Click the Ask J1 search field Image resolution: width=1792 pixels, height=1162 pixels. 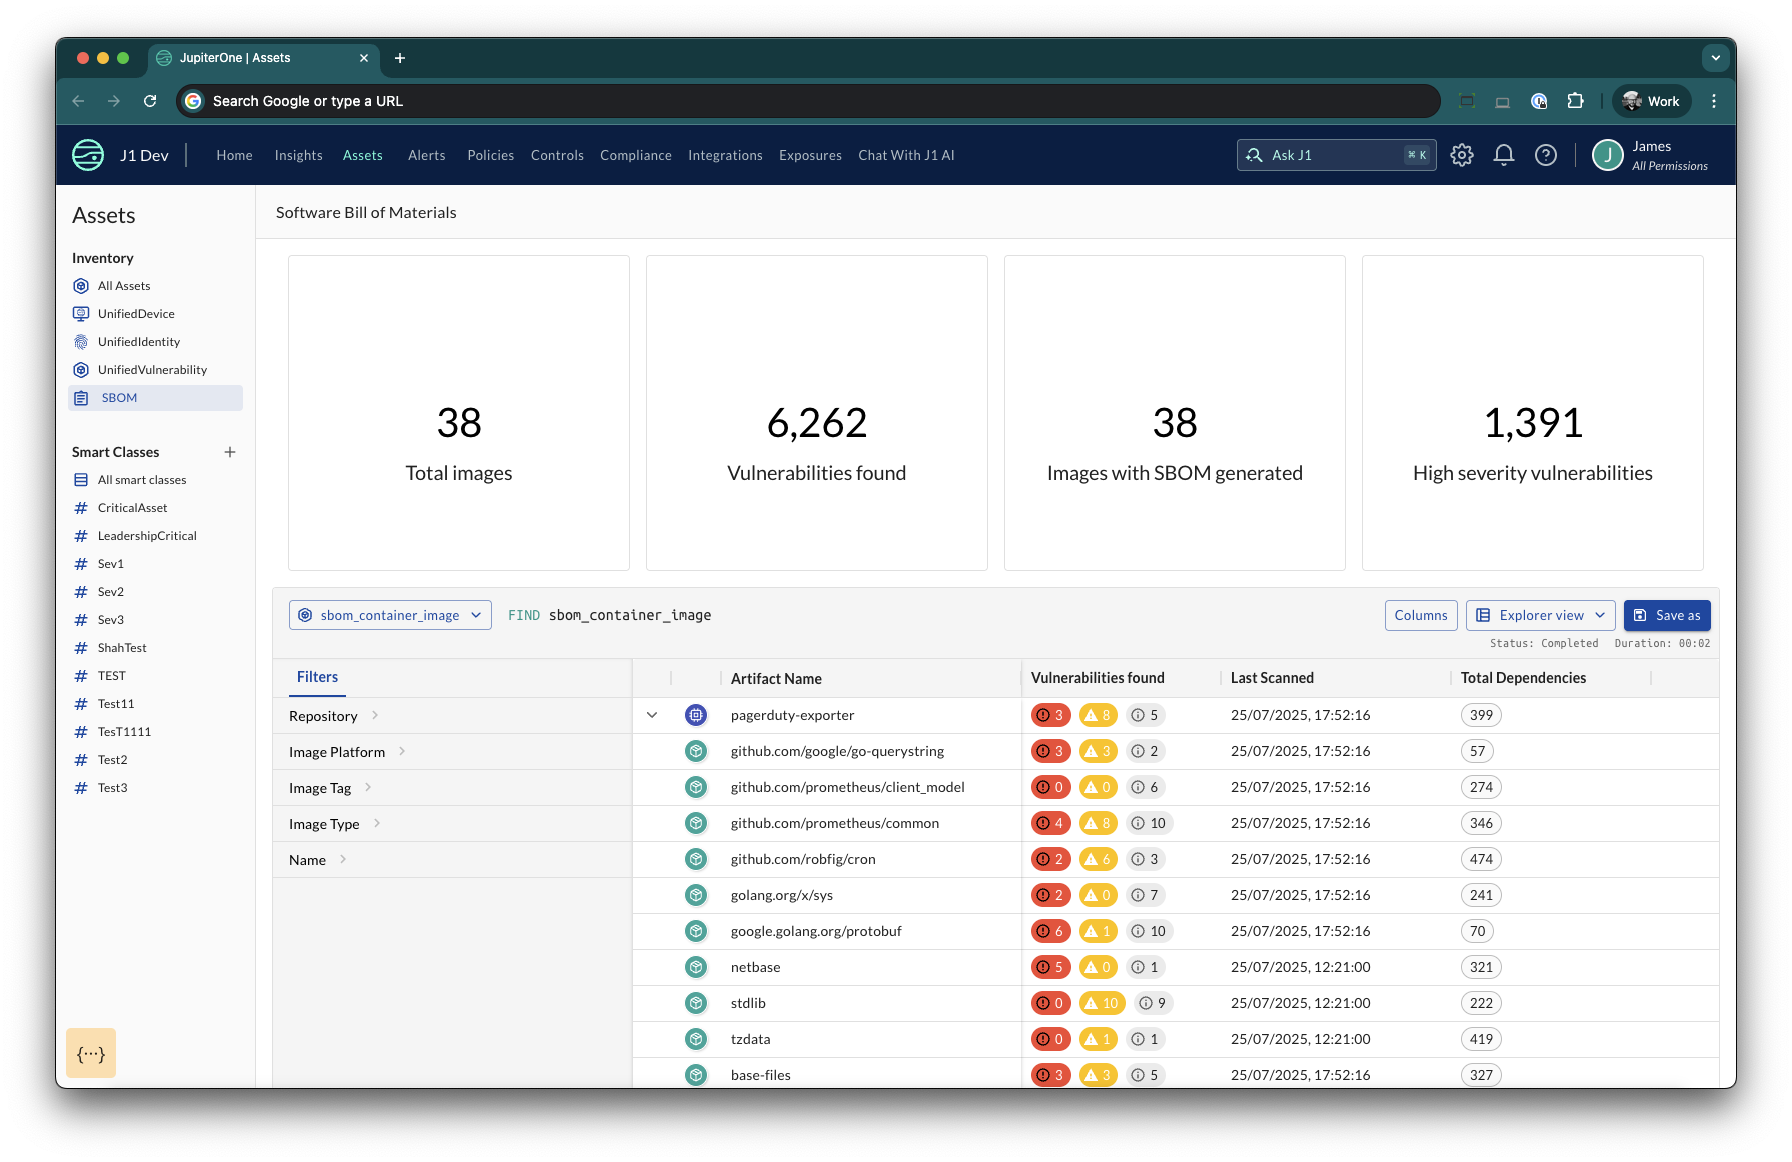(1336, 155)
